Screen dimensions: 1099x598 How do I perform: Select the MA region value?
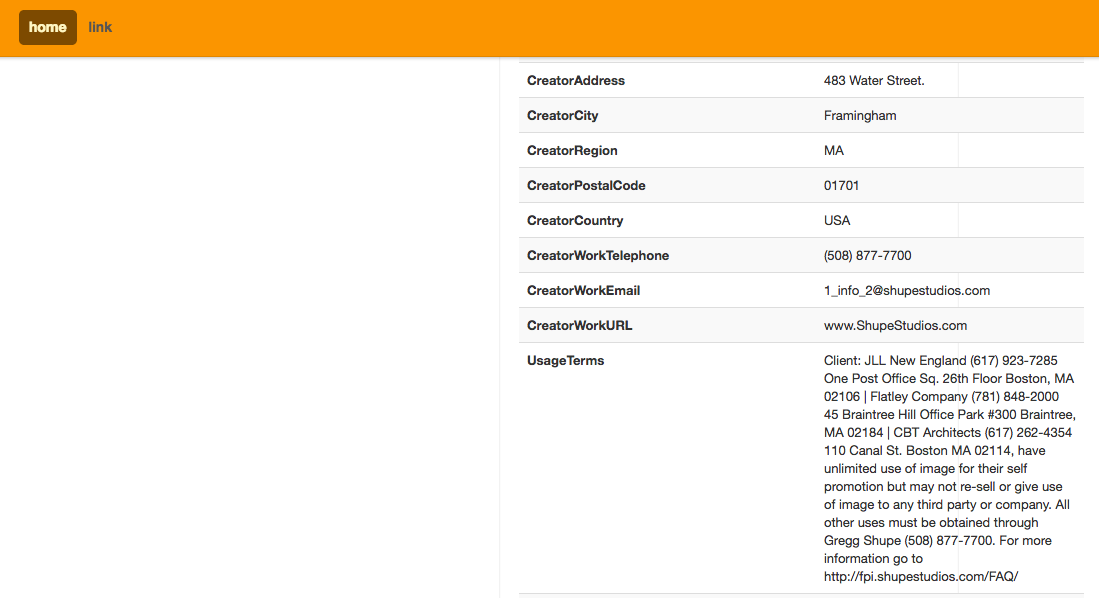click(x=833, y=151)
